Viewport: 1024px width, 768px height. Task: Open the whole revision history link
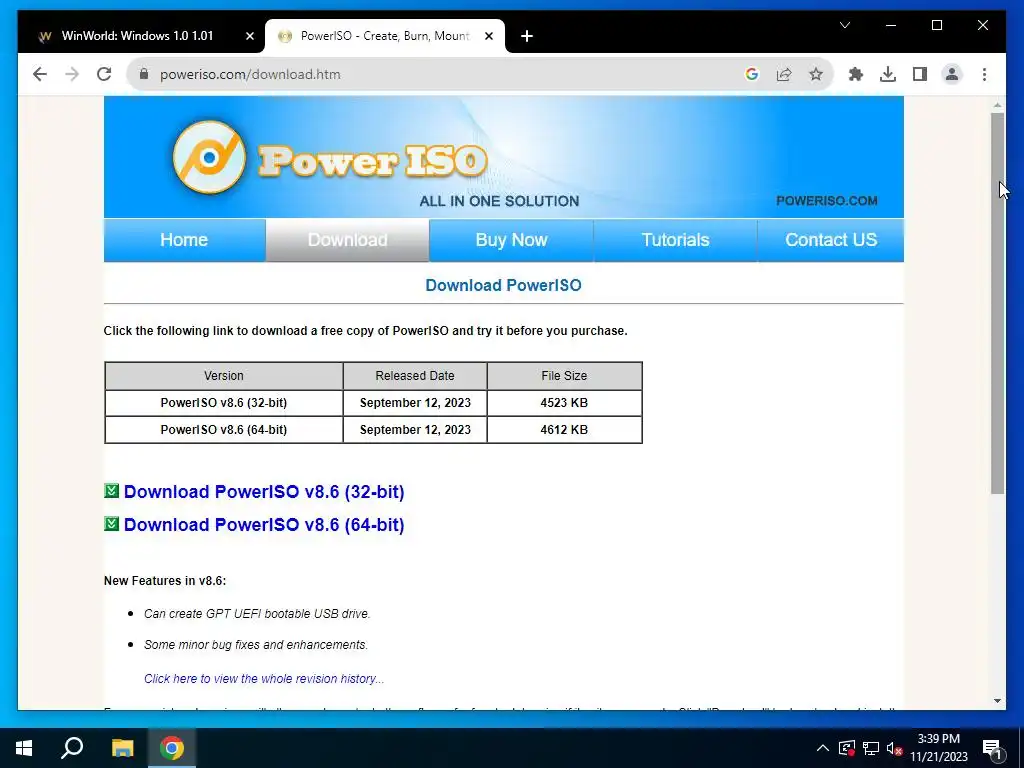point(264,679)
